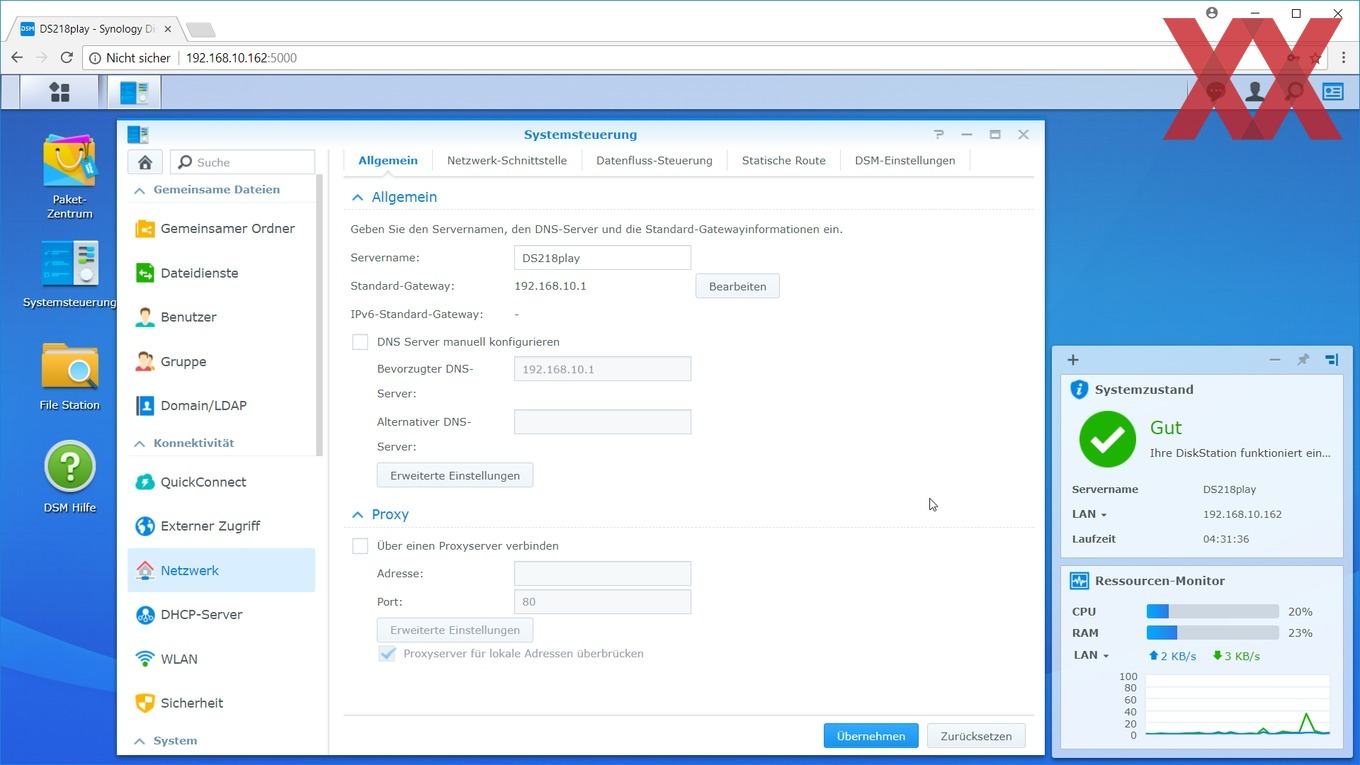
Task: Switch to DSM-Einstellungen tab
Action: (x=905, y=160)
